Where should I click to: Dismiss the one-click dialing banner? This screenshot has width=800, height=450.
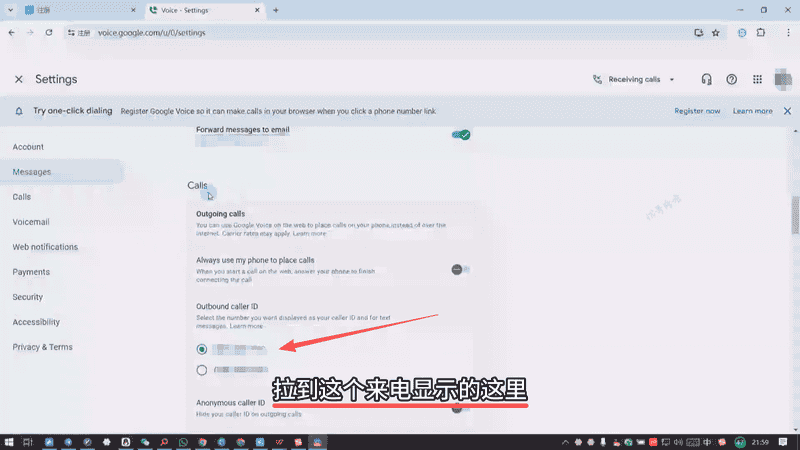tap(787, 111)
